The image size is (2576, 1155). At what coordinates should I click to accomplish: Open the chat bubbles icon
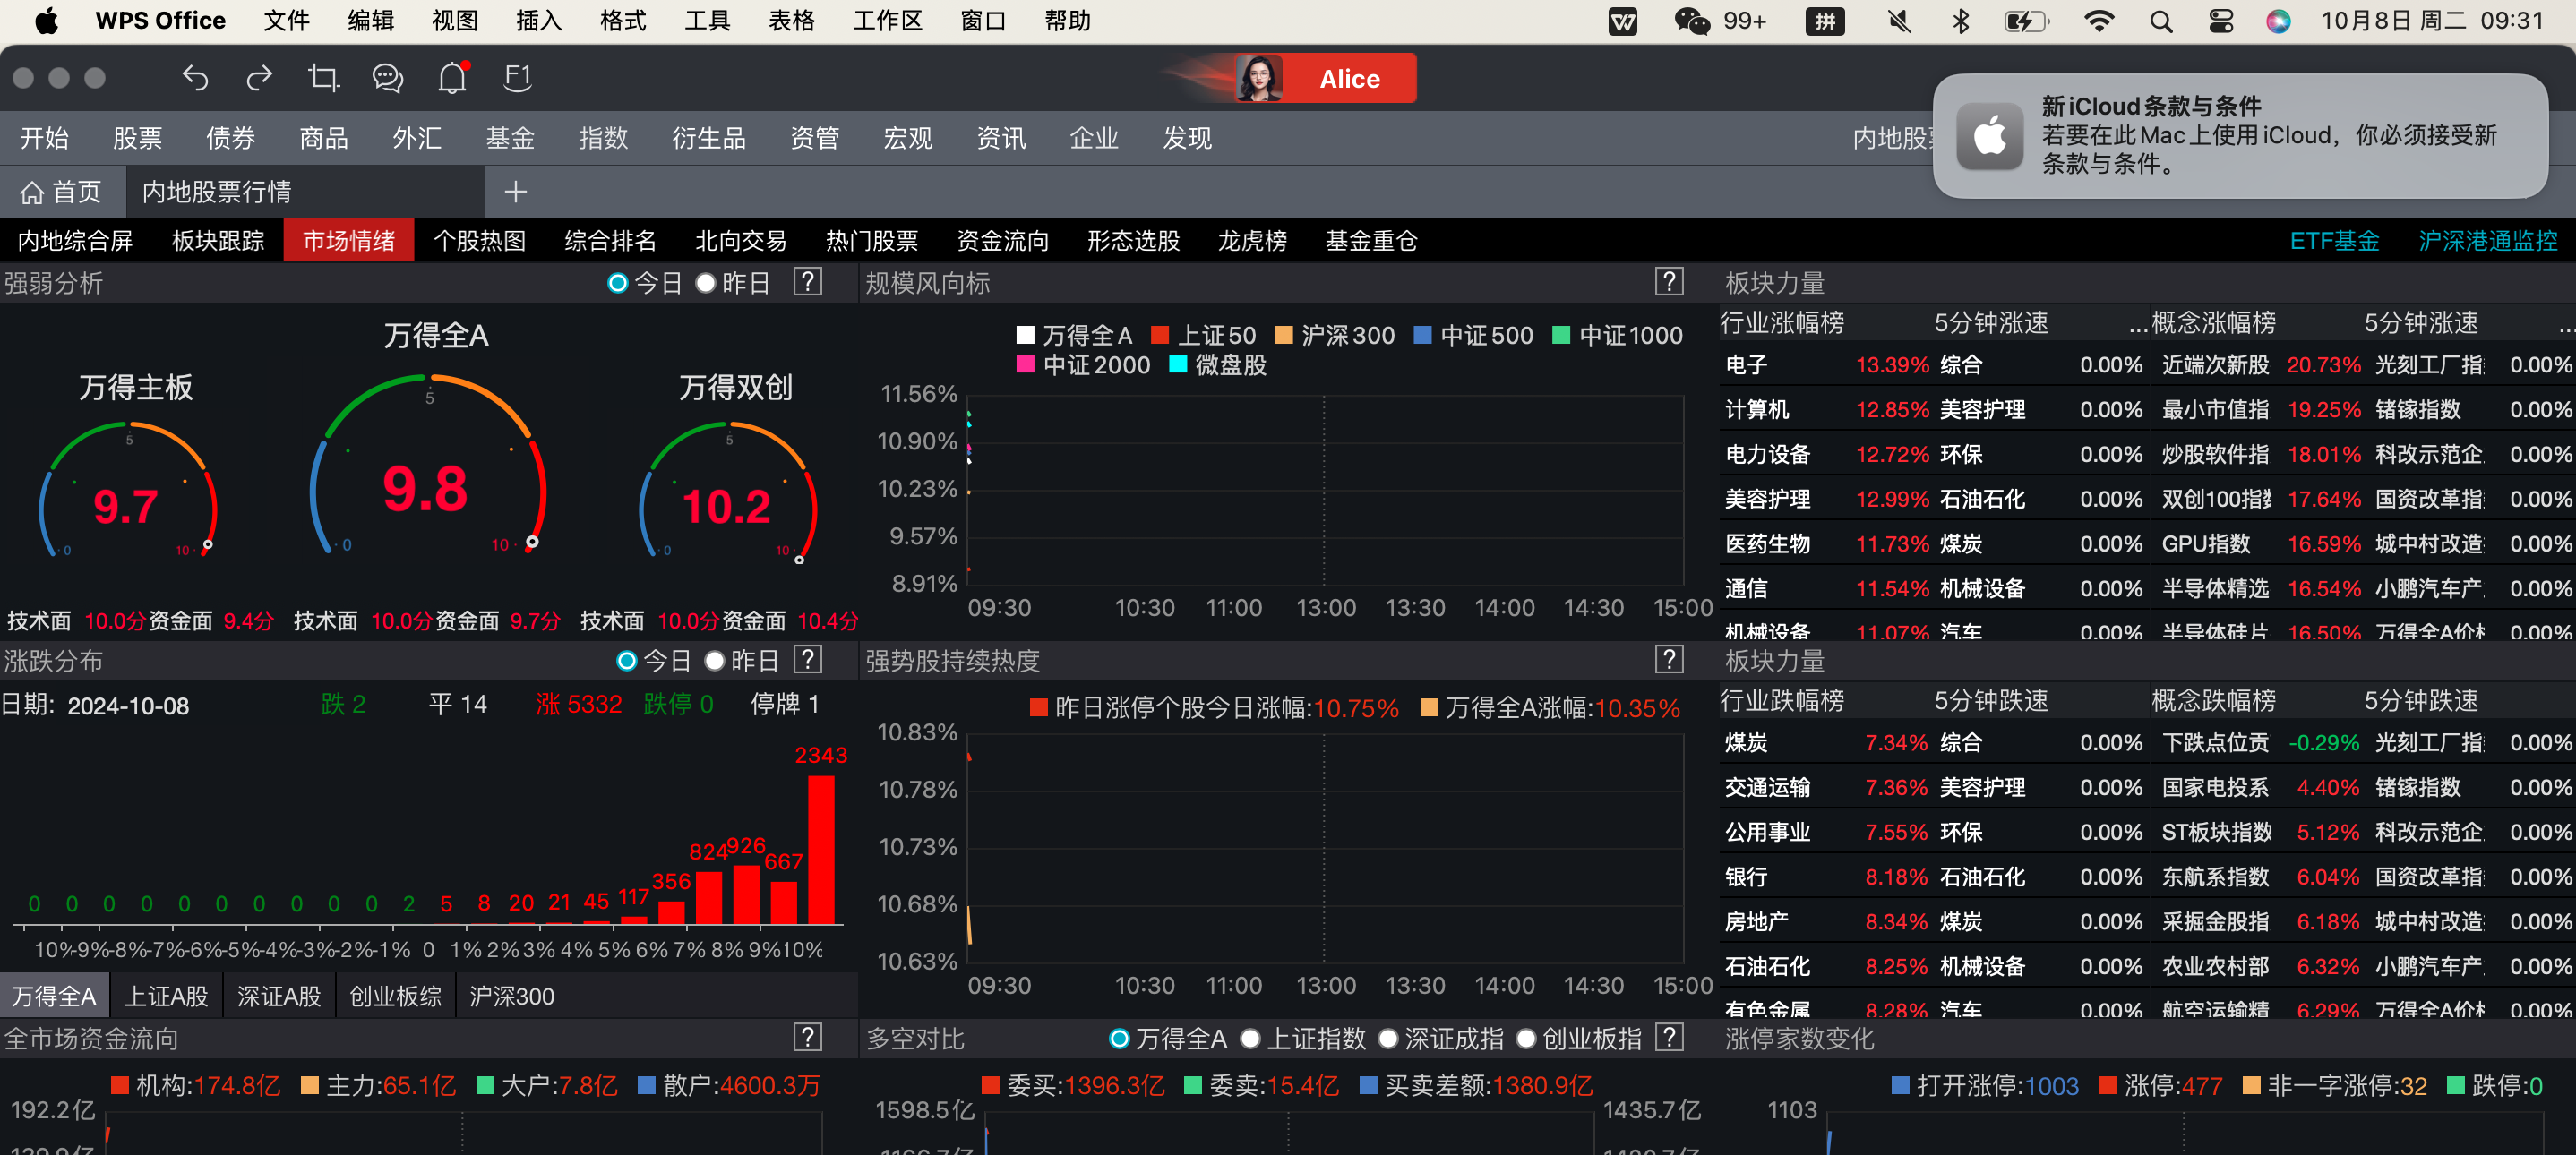[387, 78]
